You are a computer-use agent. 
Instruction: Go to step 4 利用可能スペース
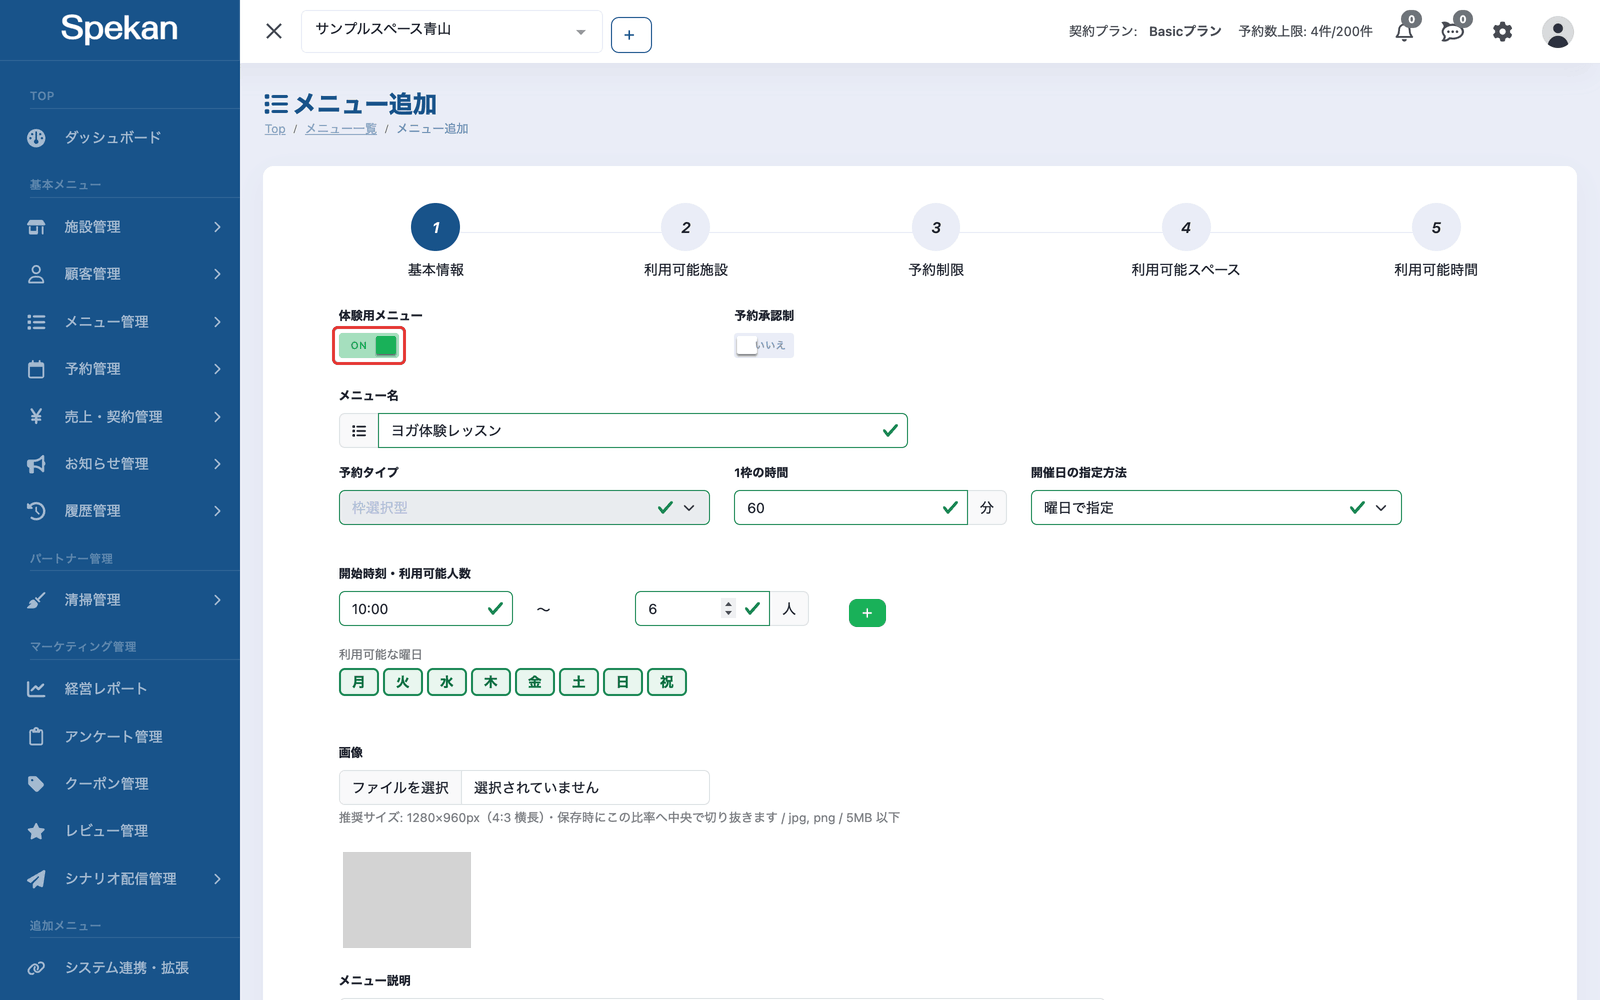coord(1186,228)
